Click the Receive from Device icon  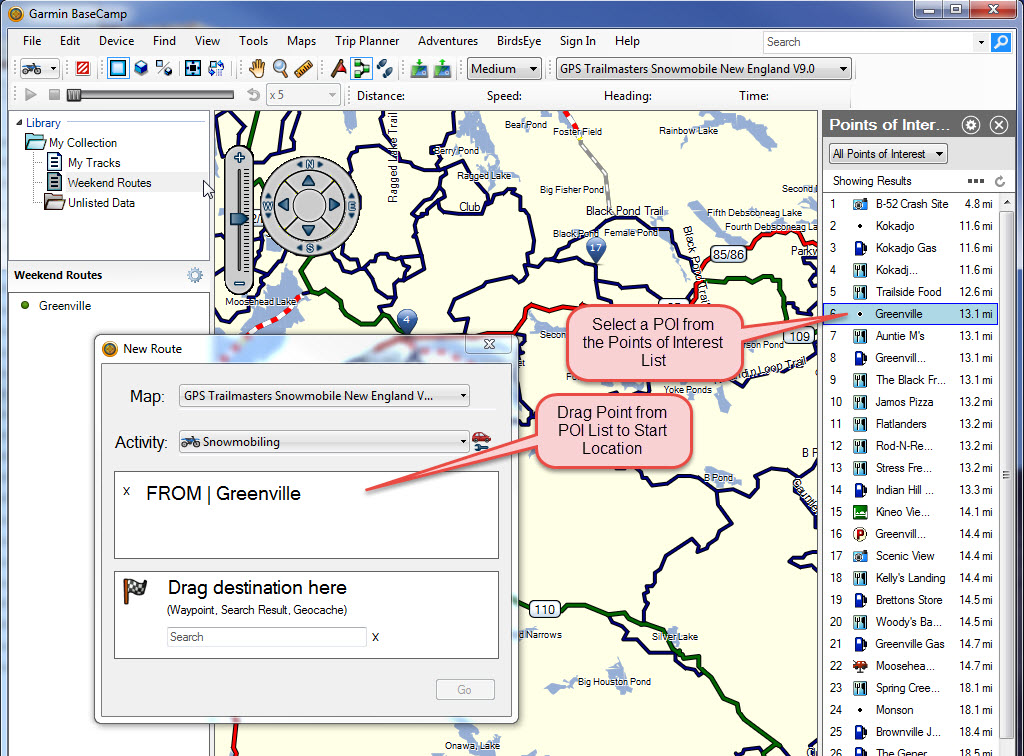tap(442, 69)
